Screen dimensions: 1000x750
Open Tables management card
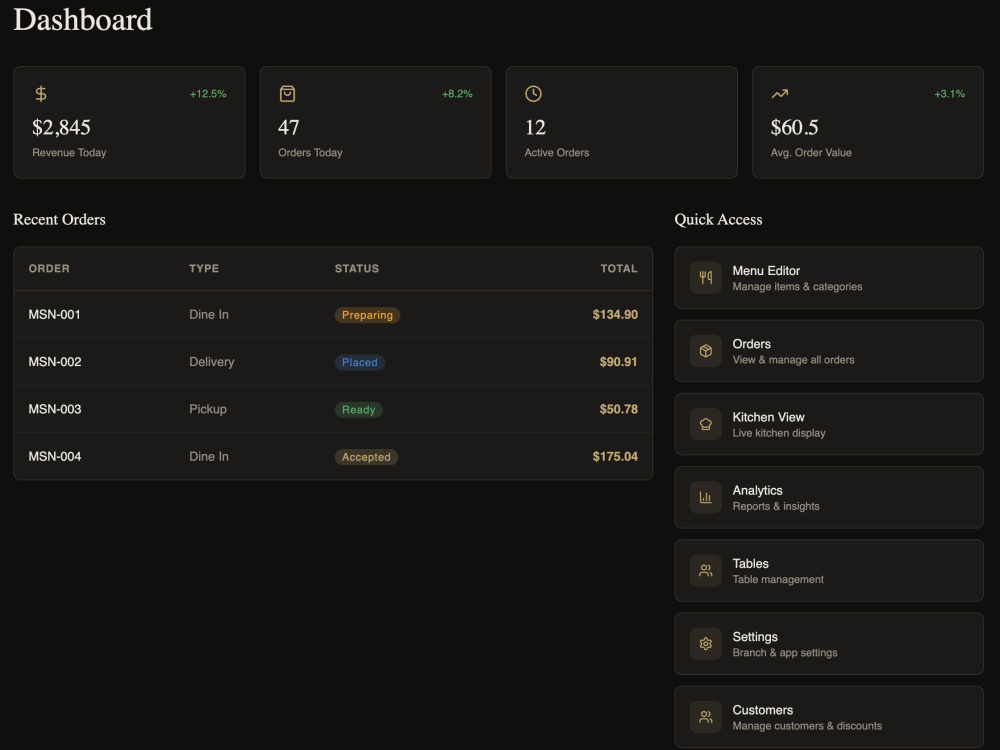[x=828, y=571]
